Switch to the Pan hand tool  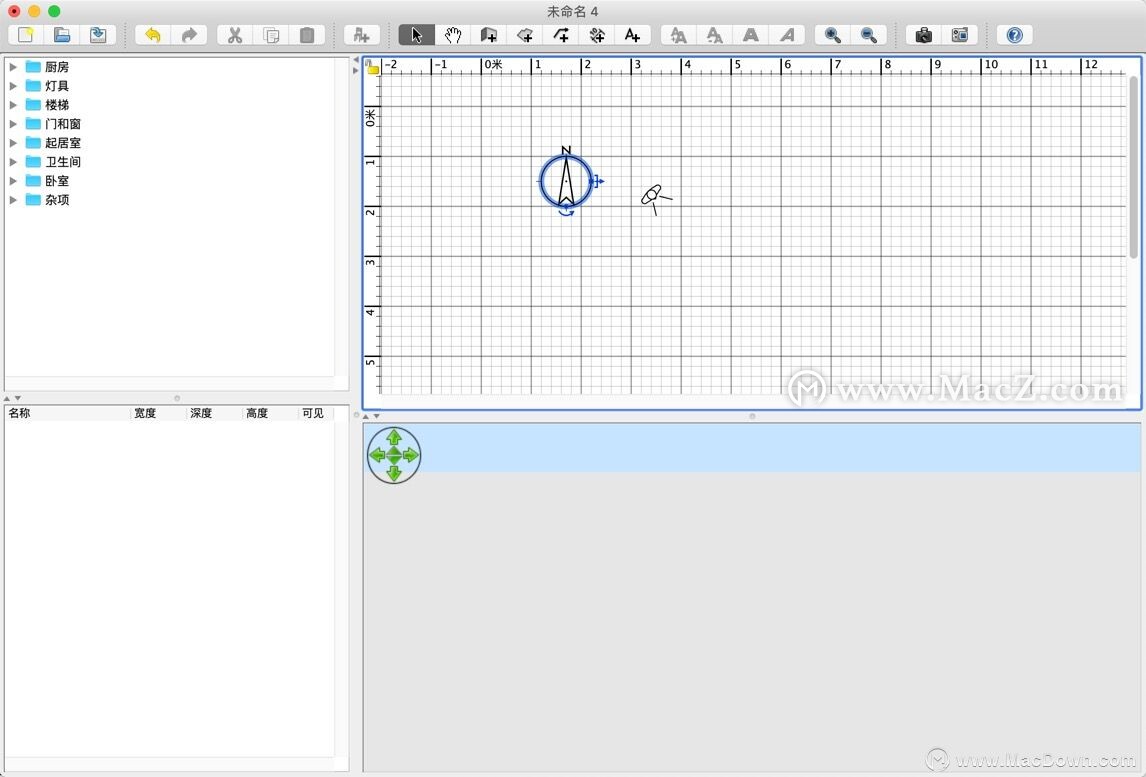coord(453,35)
